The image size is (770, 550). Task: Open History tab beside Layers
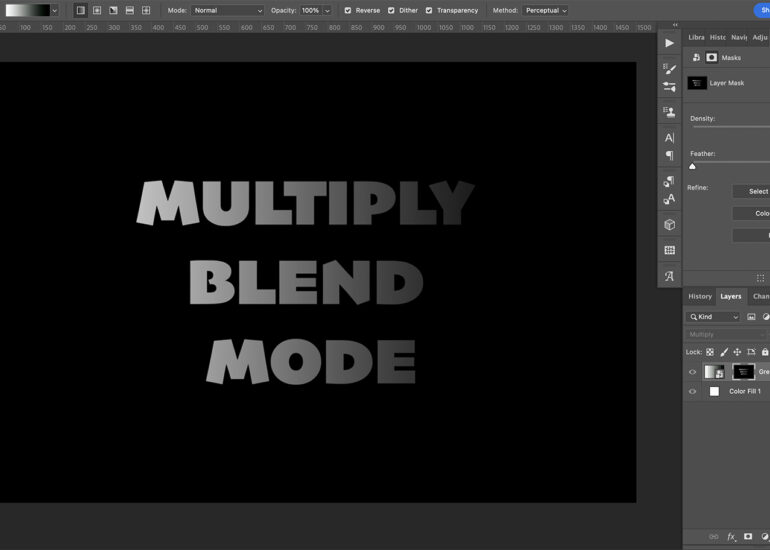click(x=700, y=297)
